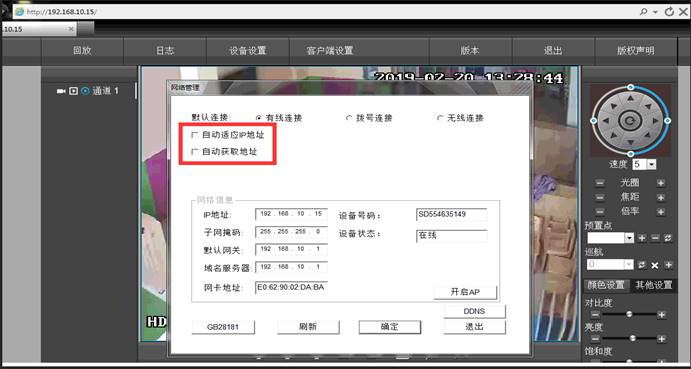Click the GB28181 button

[223, 327]
